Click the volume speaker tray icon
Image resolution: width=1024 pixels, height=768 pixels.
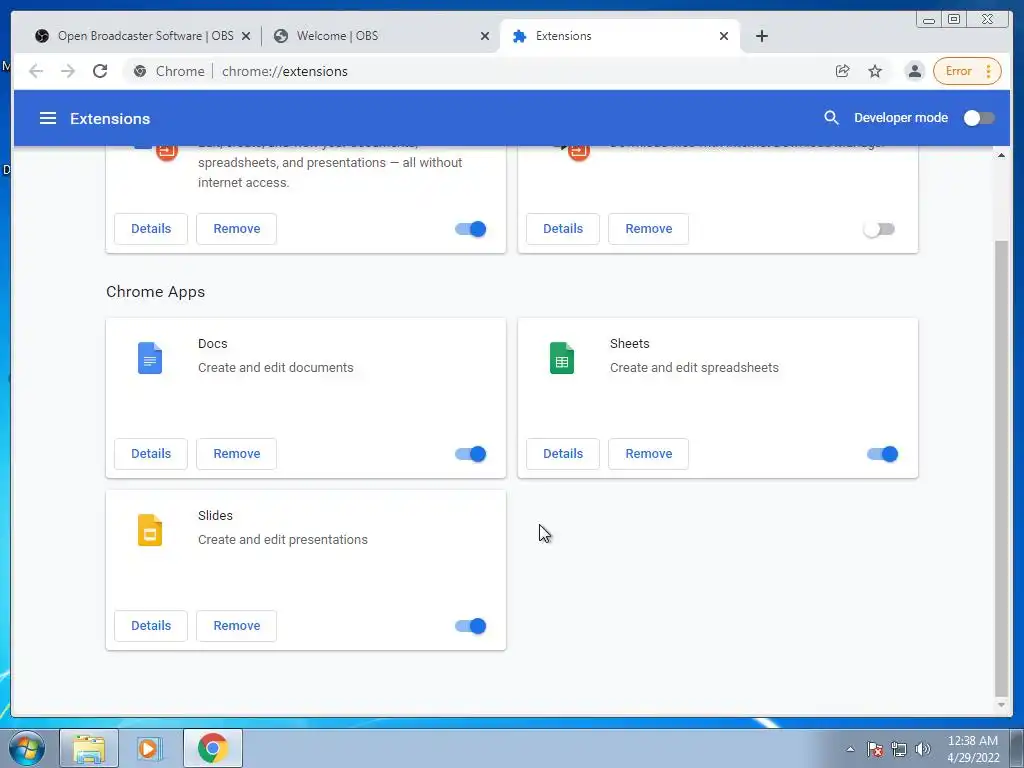923,749
